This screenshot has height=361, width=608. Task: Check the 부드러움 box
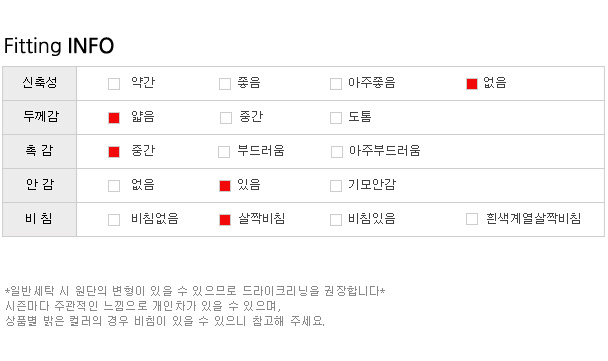tap(224, 152)
